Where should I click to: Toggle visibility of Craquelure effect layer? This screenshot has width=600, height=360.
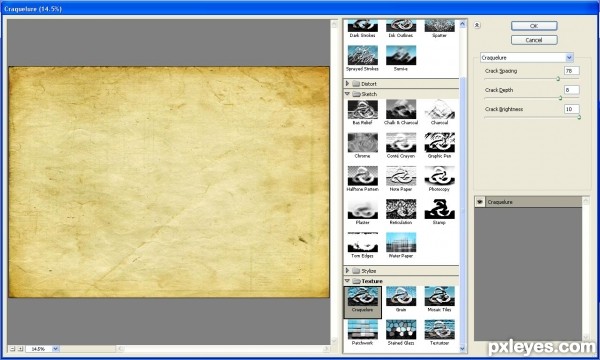[x=480, y=202]
